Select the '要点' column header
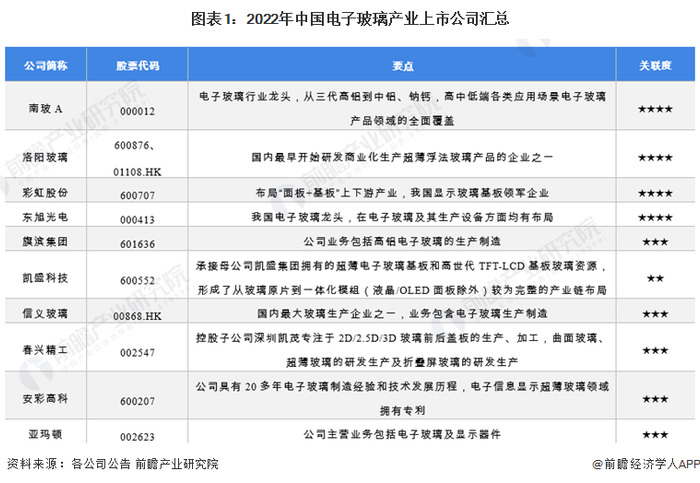The width and height of the screenshot is (700, 483). pyautogui.click(x=402, y=66)
